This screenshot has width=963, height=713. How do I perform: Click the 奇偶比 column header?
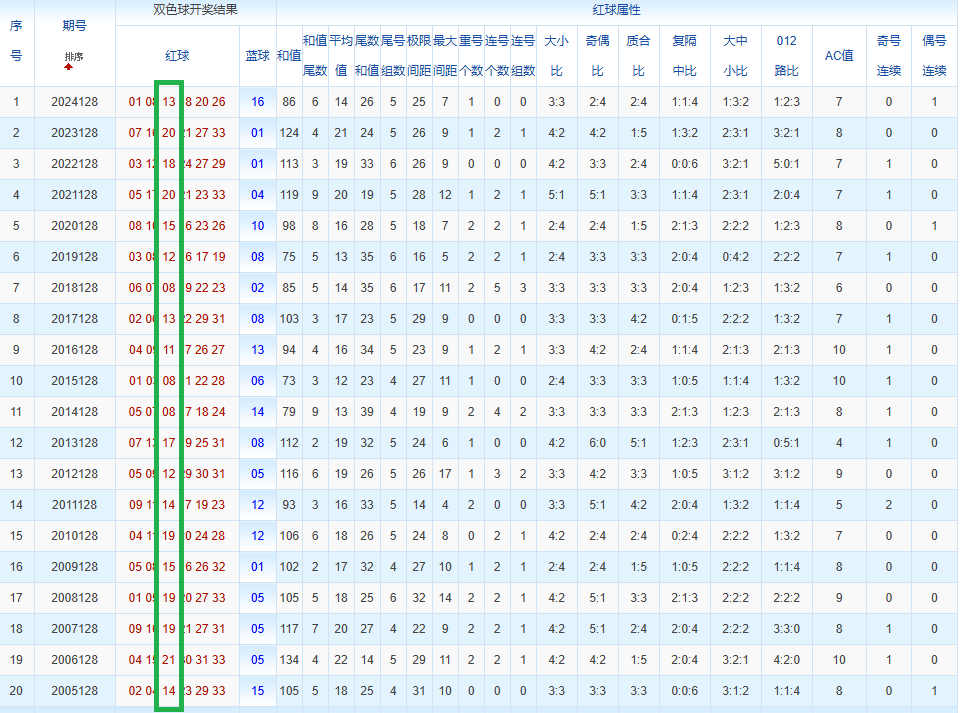click(x=598, y=56)
